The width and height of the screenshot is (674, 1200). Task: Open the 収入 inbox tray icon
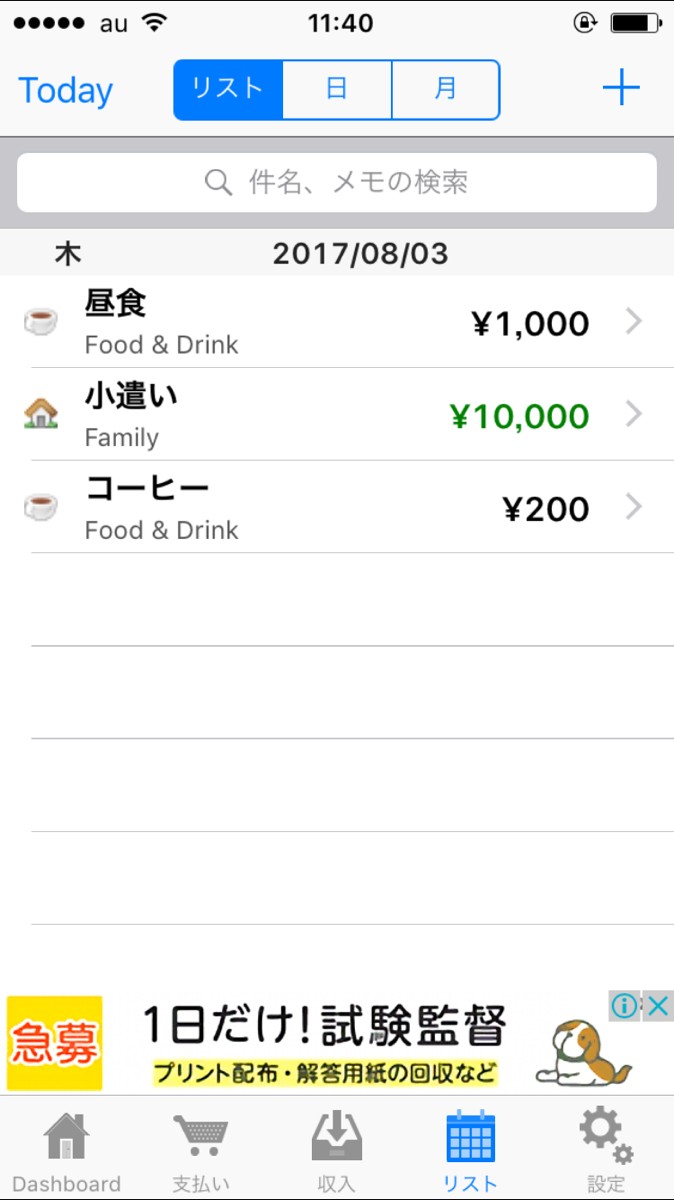tap(336, 1138)
